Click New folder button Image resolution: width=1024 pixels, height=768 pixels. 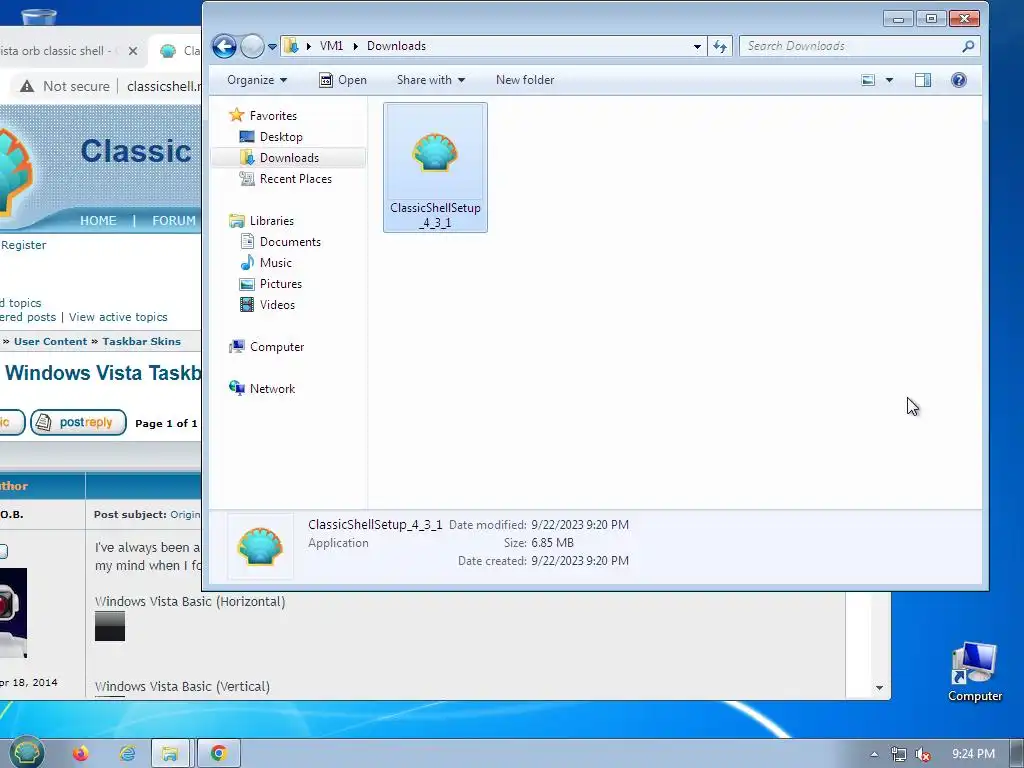coord(524,80)
